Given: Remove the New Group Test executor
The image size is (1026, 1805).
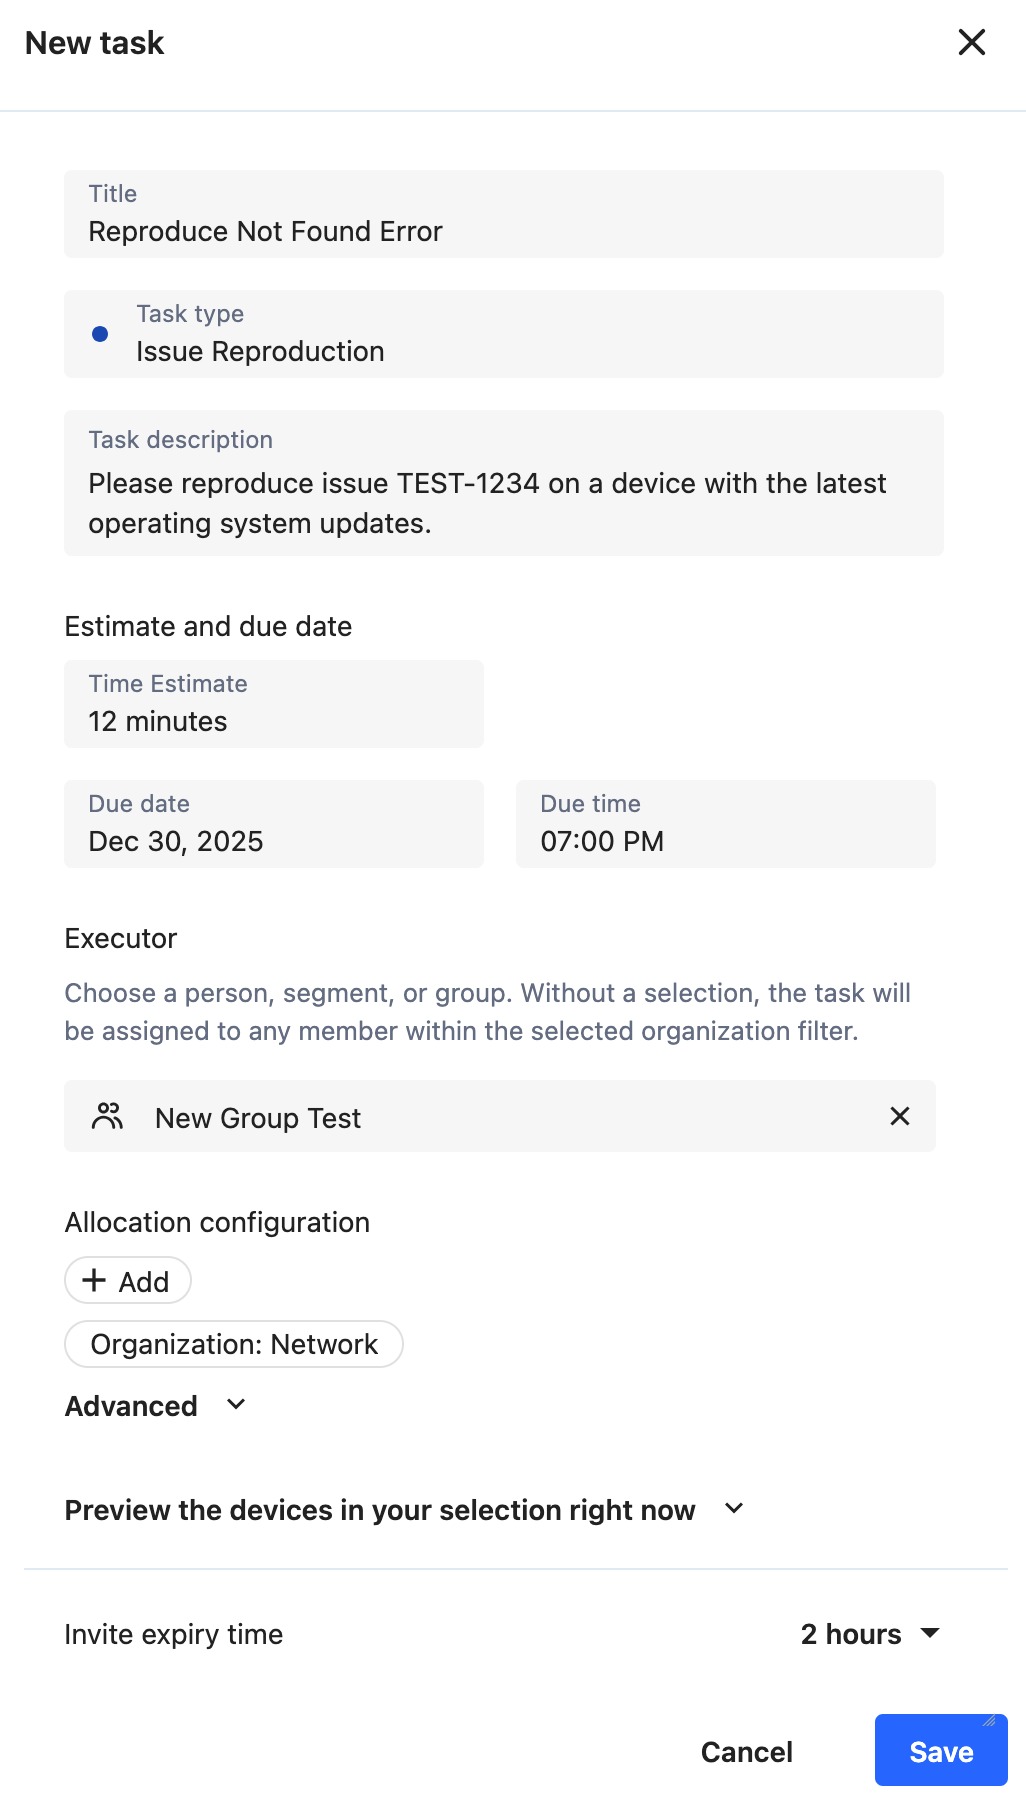Looking at the screenshot, I should [898, 1116].
